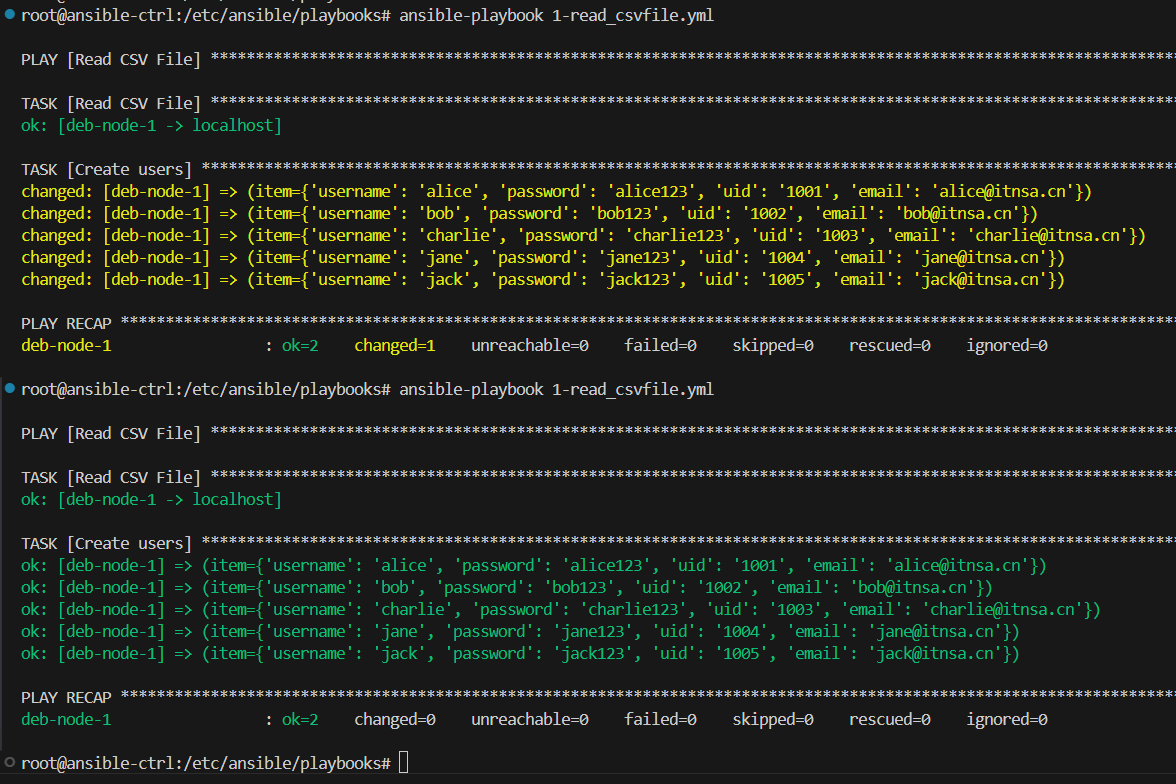Click the green 'deb-node-1' host in the second recap
Viewport: 1176px width, 784px height.
66,719
